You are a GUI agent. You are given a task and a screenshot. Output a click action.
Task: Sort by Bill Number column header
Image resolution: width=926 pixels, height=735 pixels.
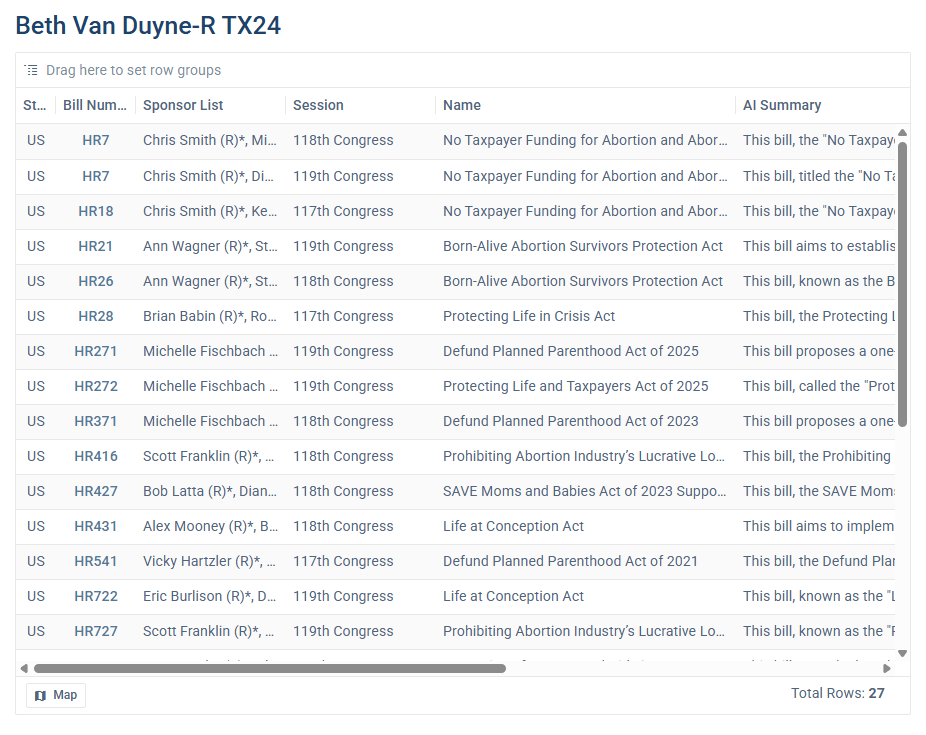pos(95,105)
